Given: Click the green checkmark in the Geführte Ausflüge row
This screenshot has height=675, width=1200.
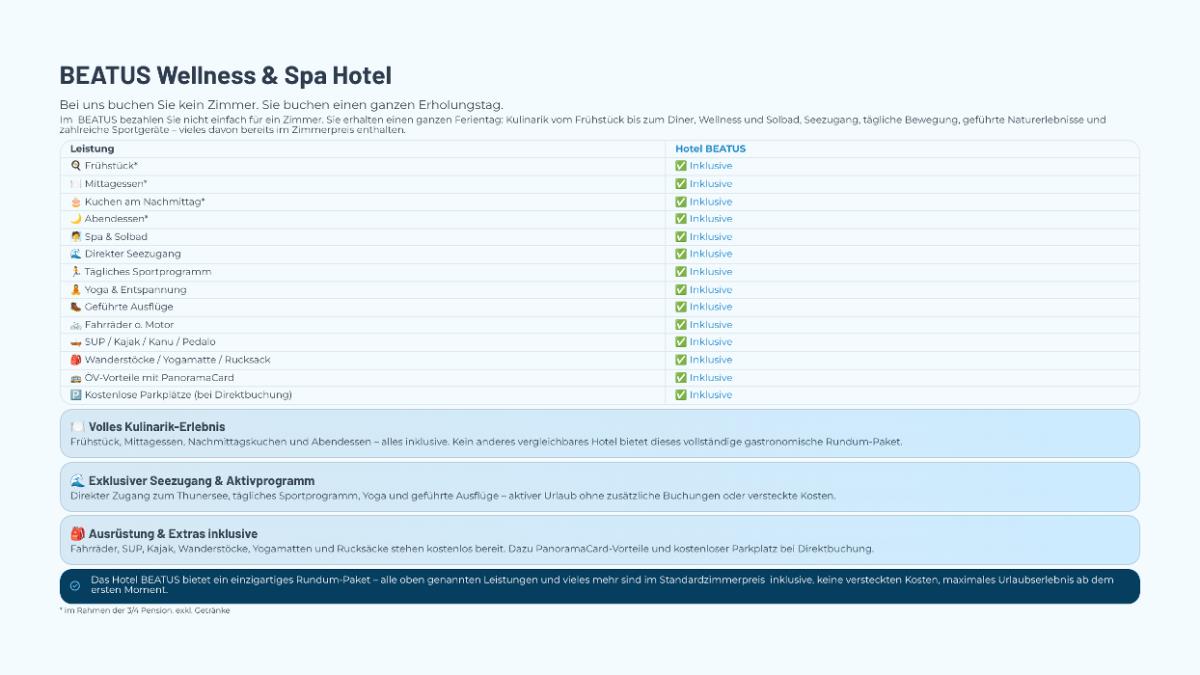Looking at the screenshot, I should coord(681,307).
